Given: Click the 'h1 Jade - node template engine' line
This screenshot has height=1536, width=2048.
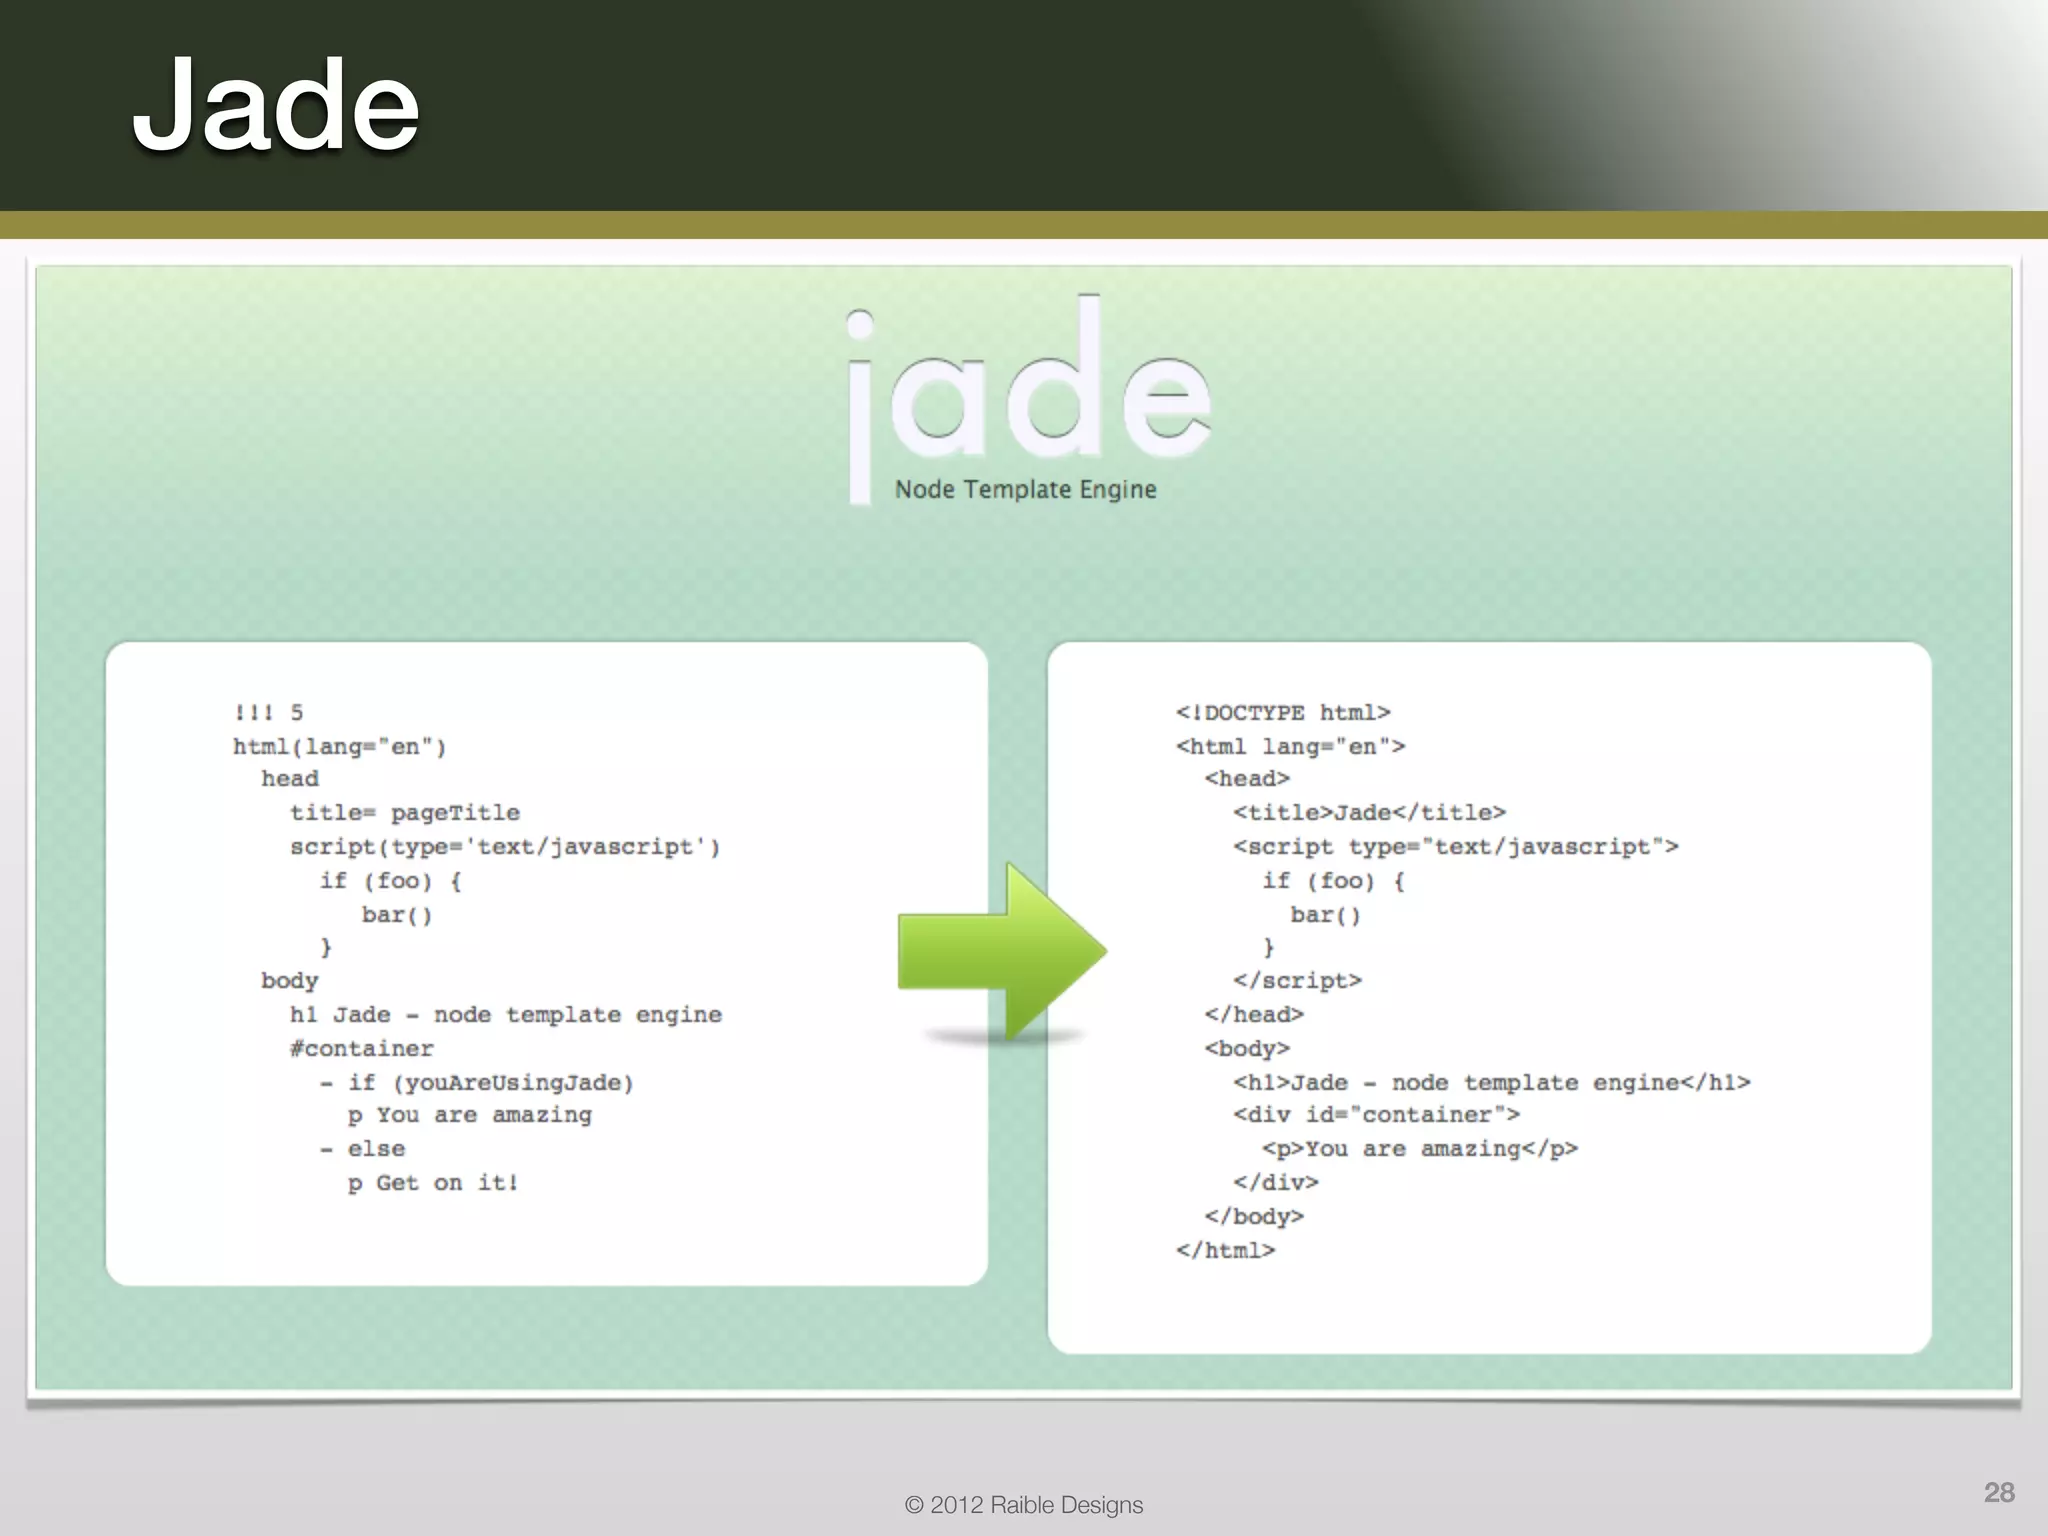Looking at the screenshot, I should click(x=506, y=1014).
